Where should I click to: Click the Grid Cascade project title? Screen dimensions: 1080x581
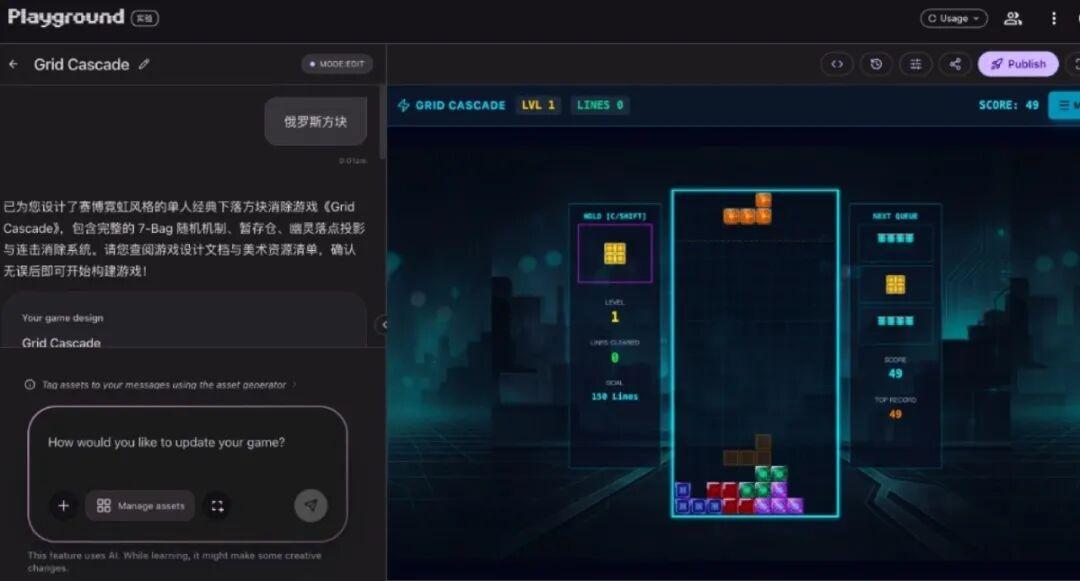pyautogui.click(x=81, y=64)
